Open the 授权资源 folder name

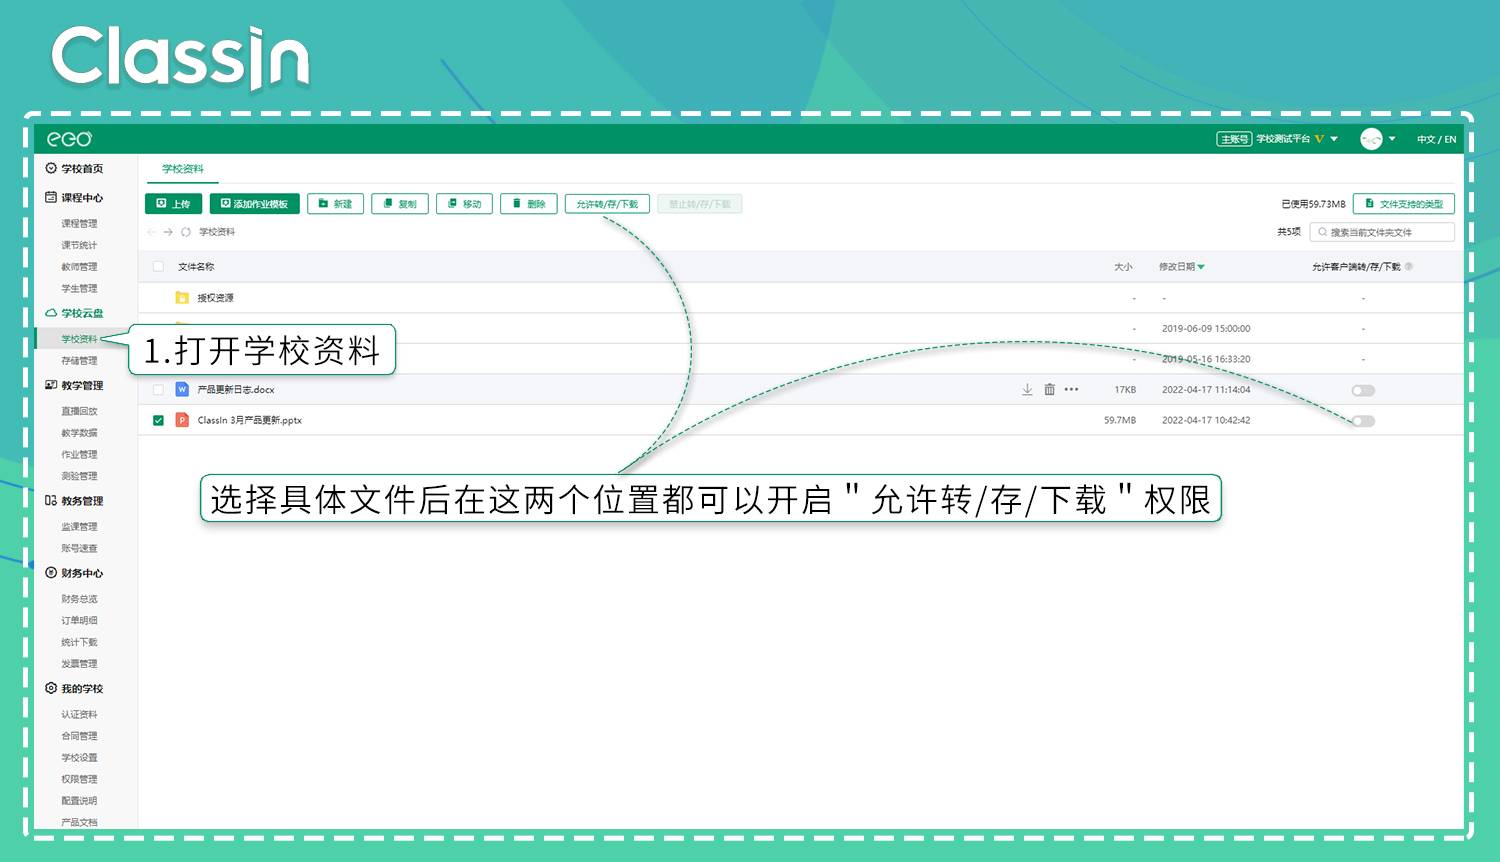click(215, 298)
